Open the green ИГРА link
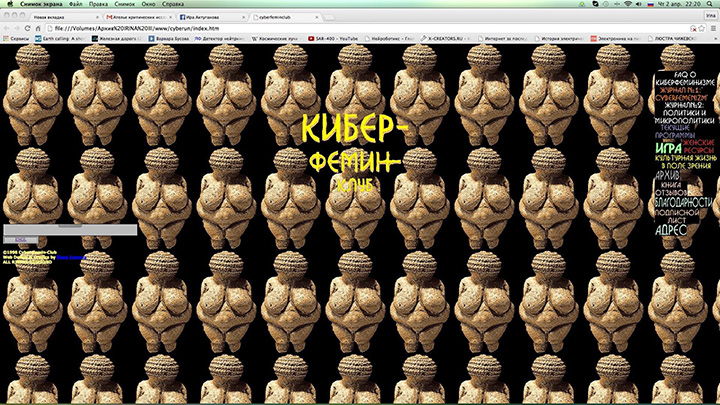 click(668, 148)
